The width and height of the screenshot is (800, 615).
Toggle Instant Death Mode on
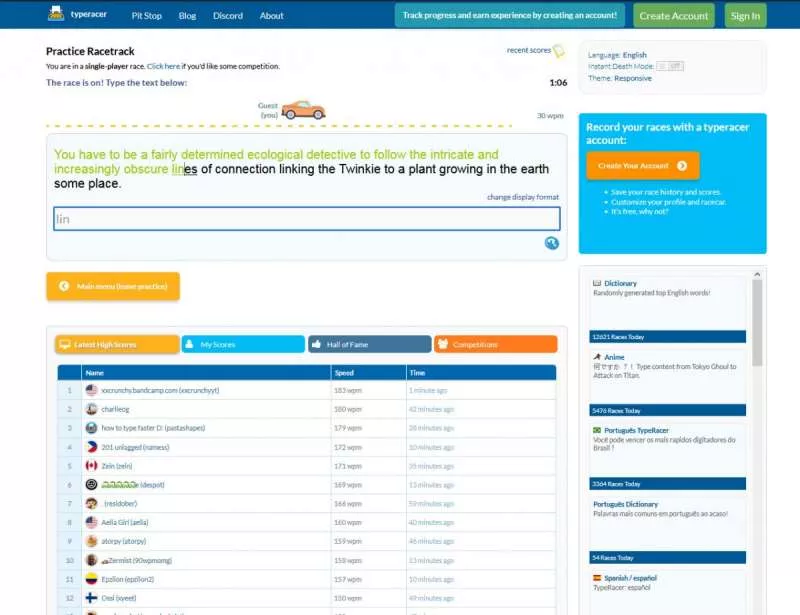(x=664, y=64)
